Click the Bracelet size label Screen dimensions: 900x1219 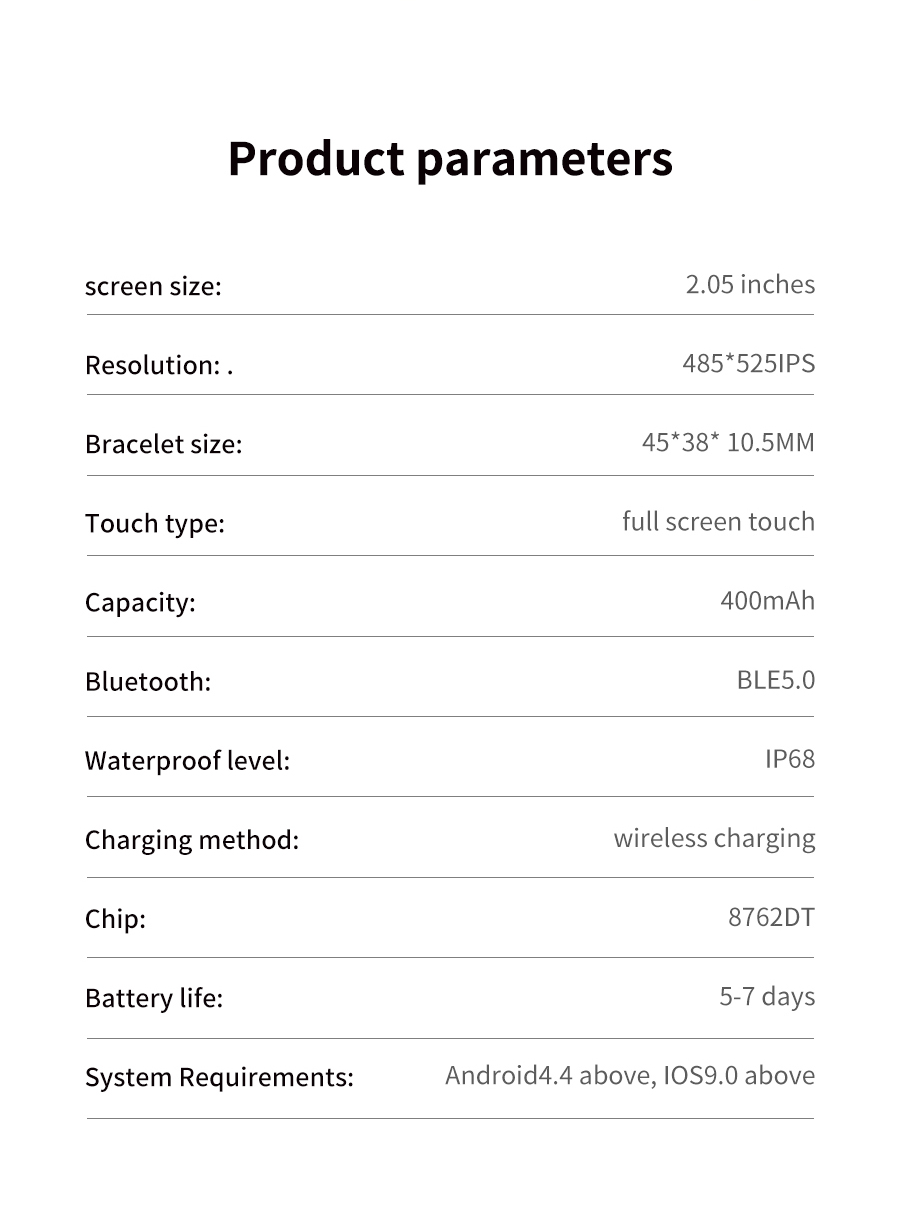click(163, 445)
